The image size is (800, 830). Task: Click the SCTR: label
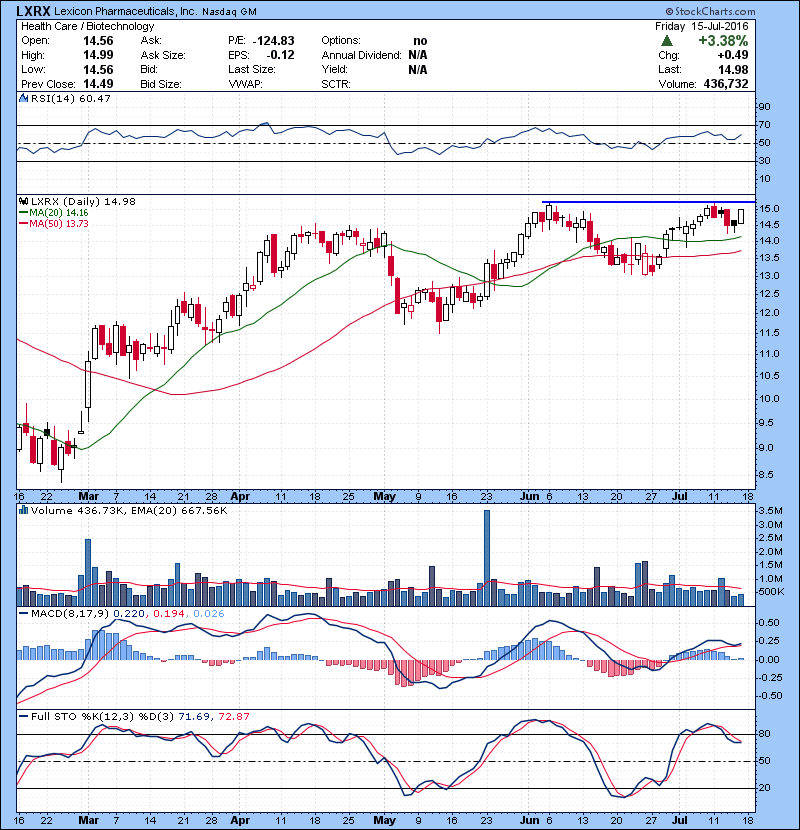click(x=336, y=84)
